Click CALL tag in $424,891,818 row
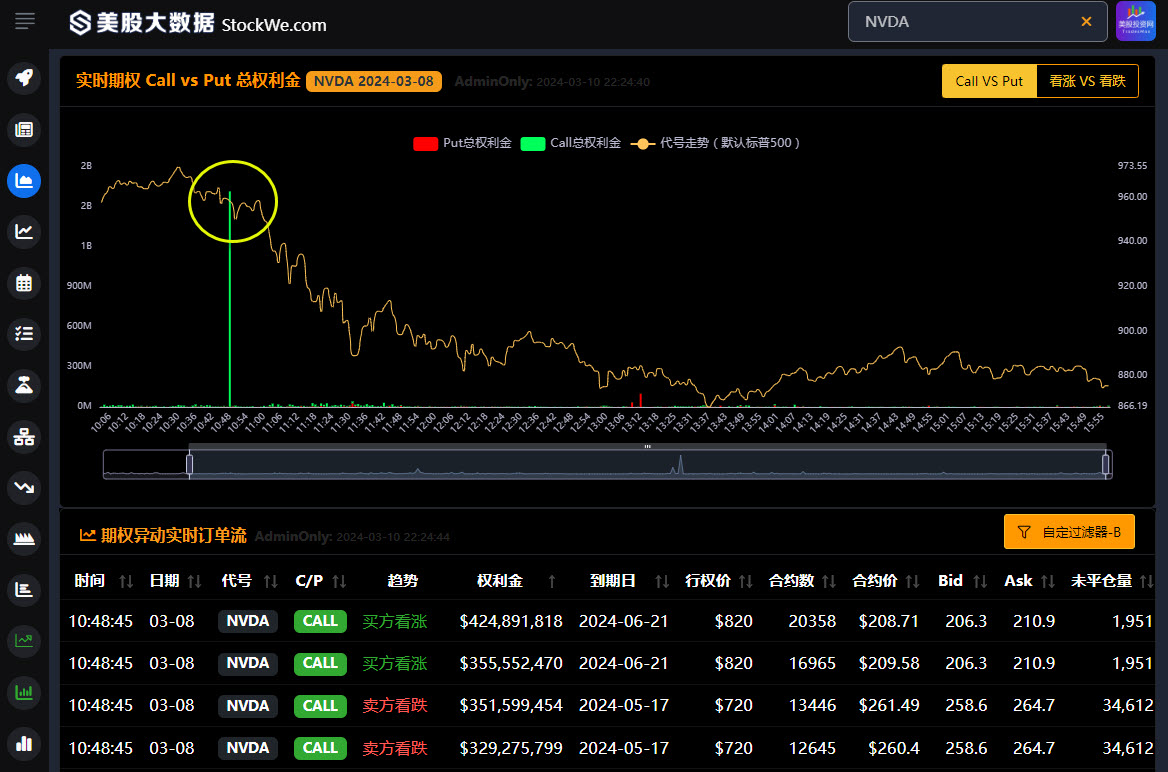Viewport: 1168px width, 772px height. [x=320, y=621]
